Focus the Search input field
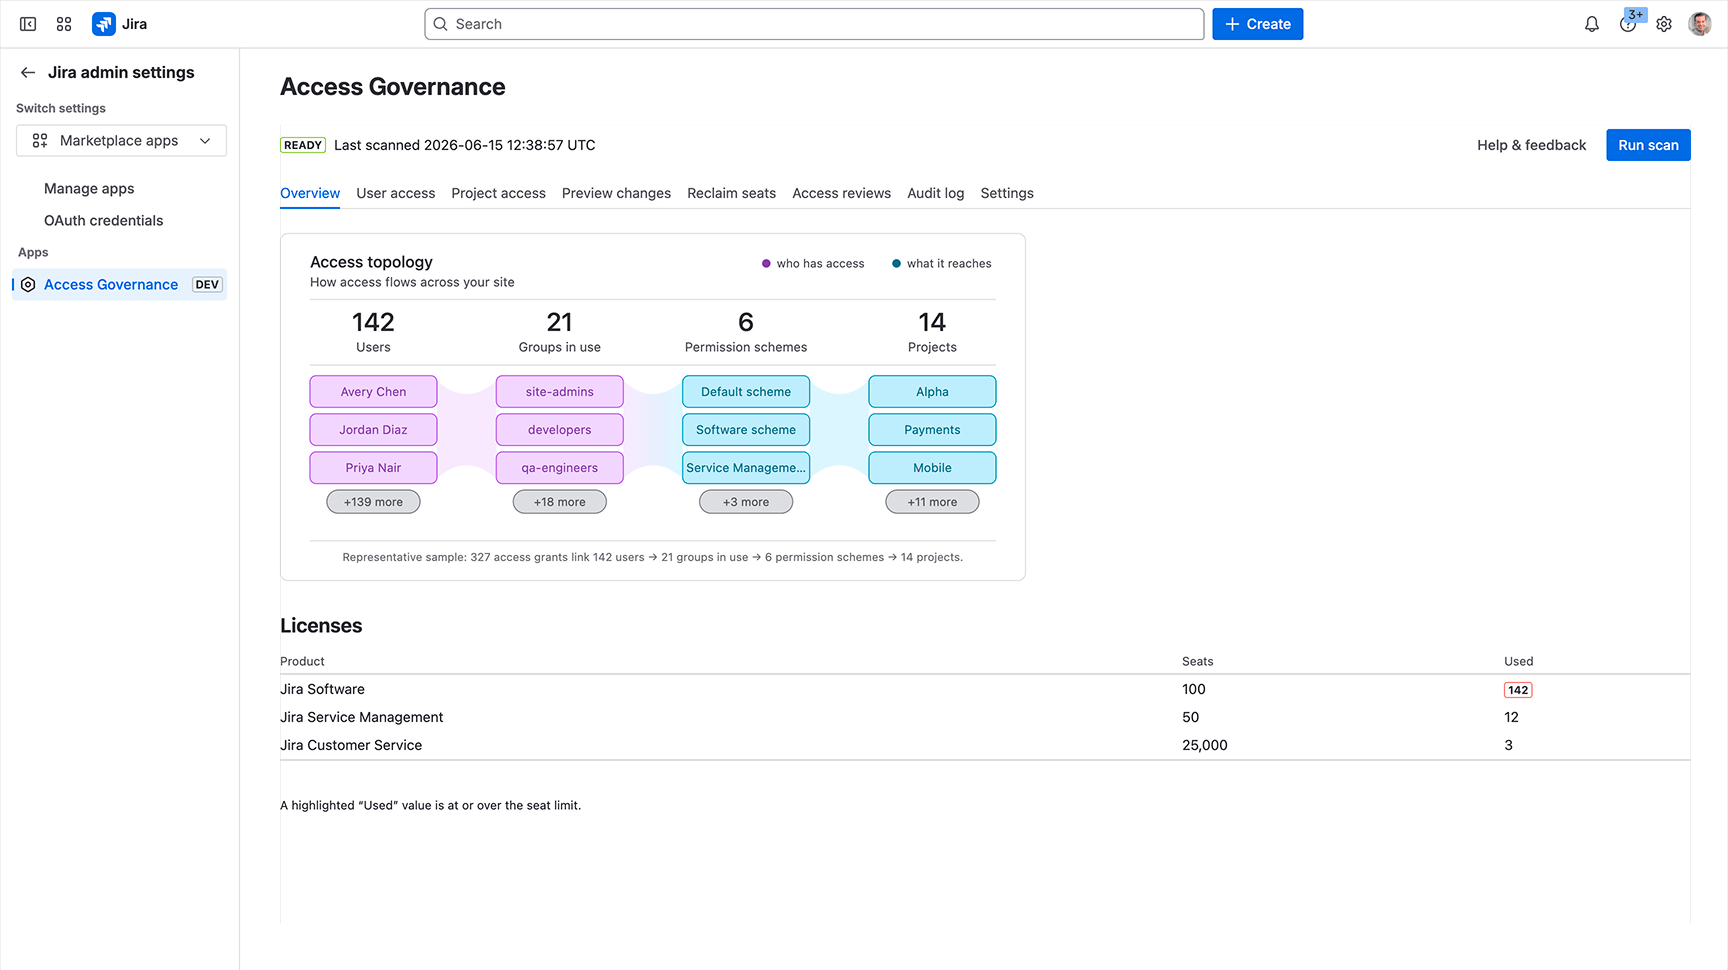Image resolution: width=1728 pixels, height=970 pixels. coord(814,24)
